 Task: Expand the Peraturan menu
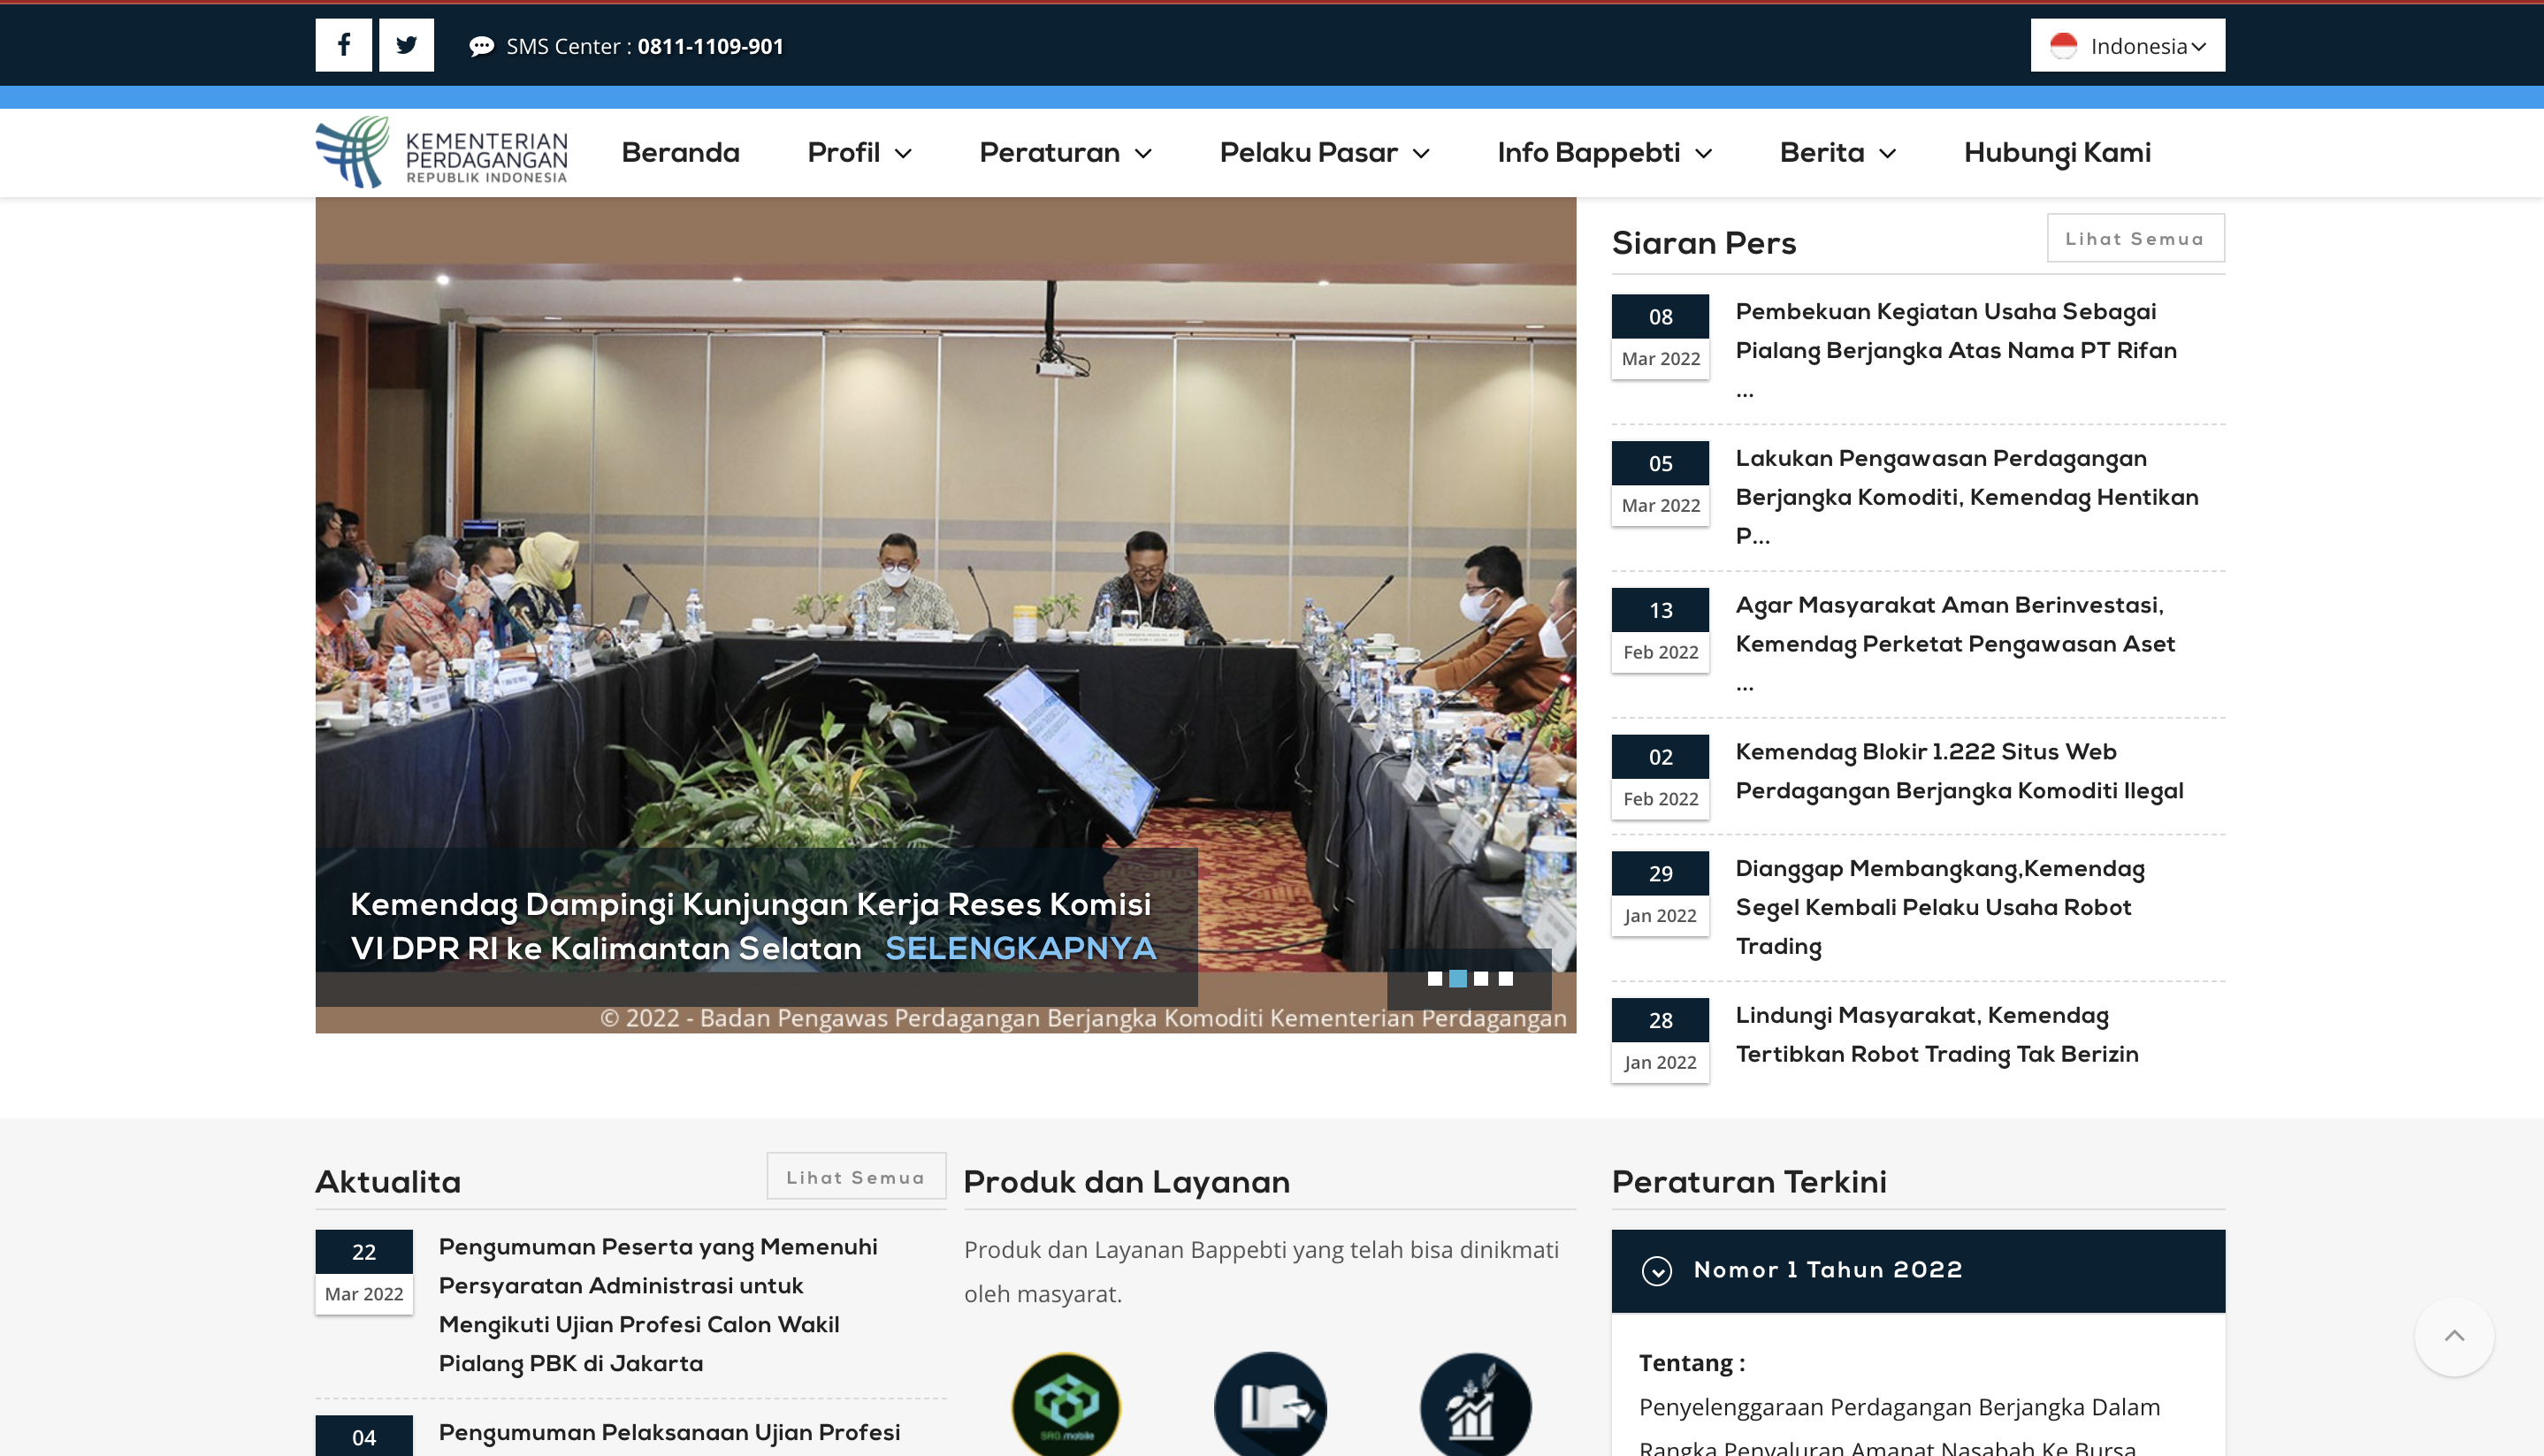[x=1065, y=153]
